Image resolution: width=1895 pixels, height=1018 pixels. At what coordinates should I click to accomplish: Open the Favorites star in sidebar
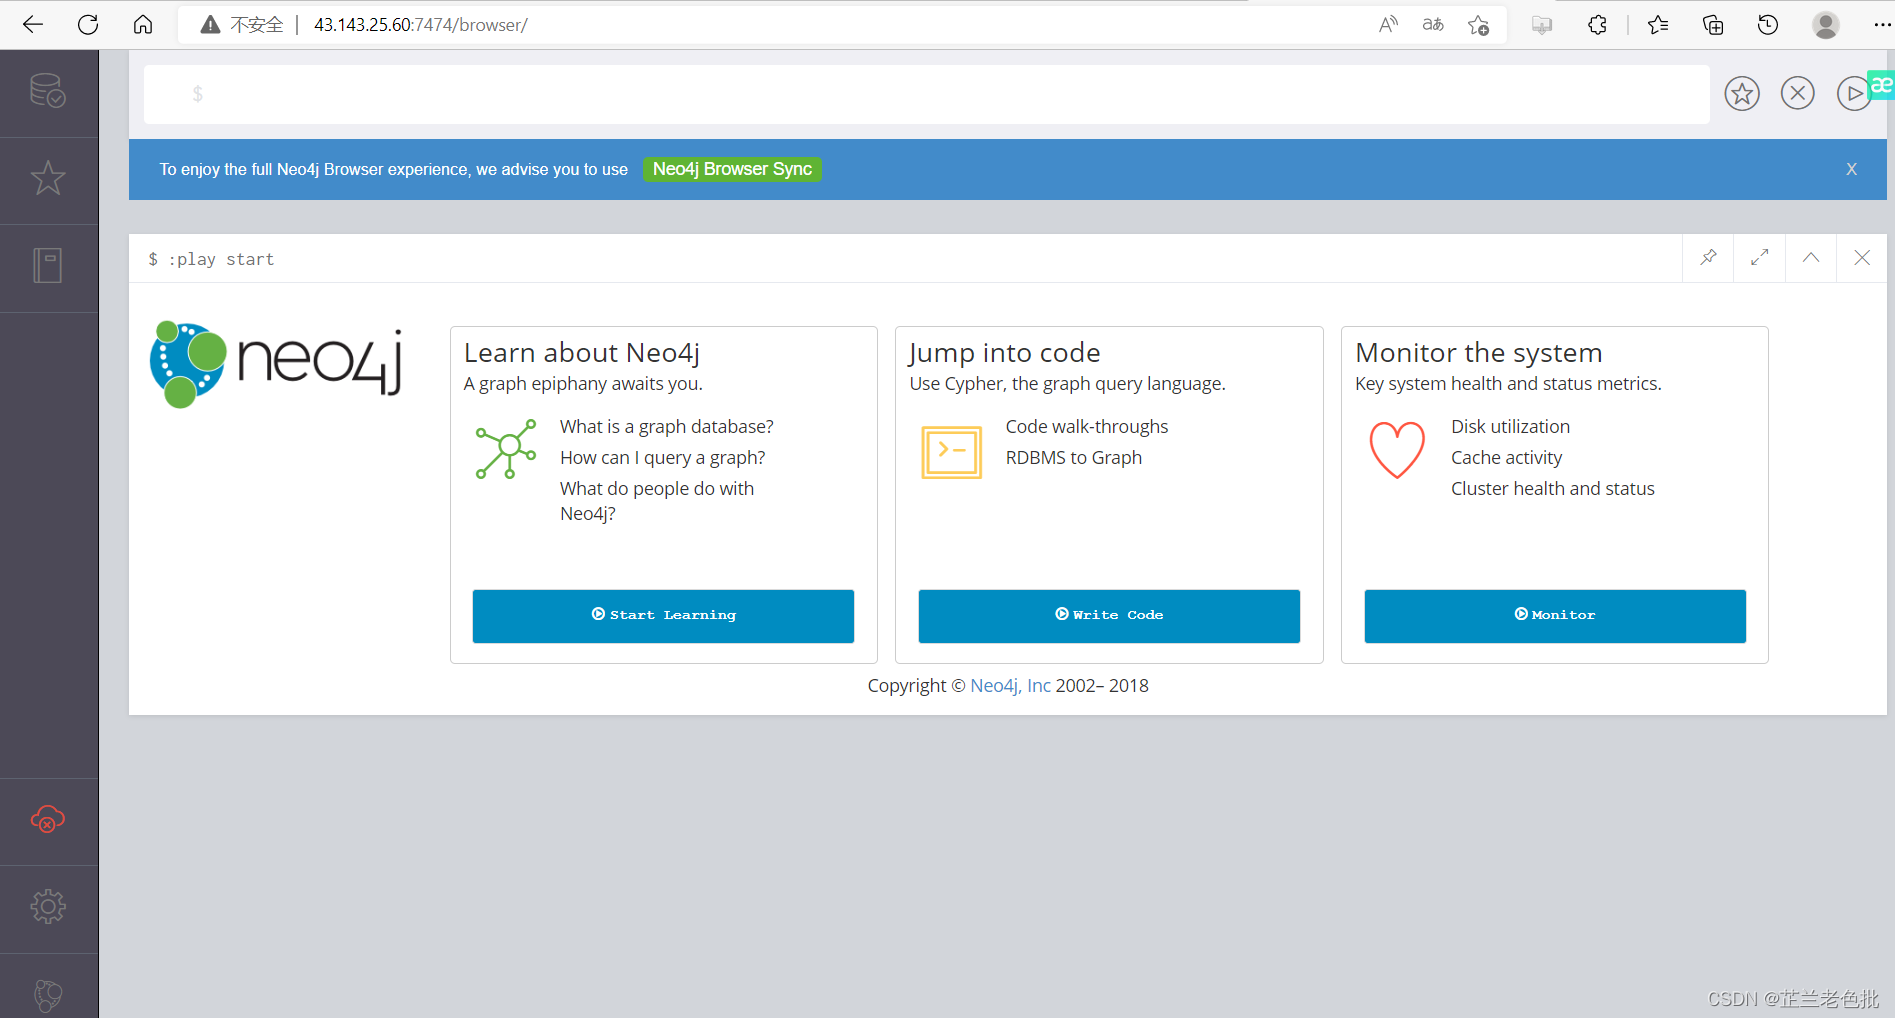pos(48,179)
